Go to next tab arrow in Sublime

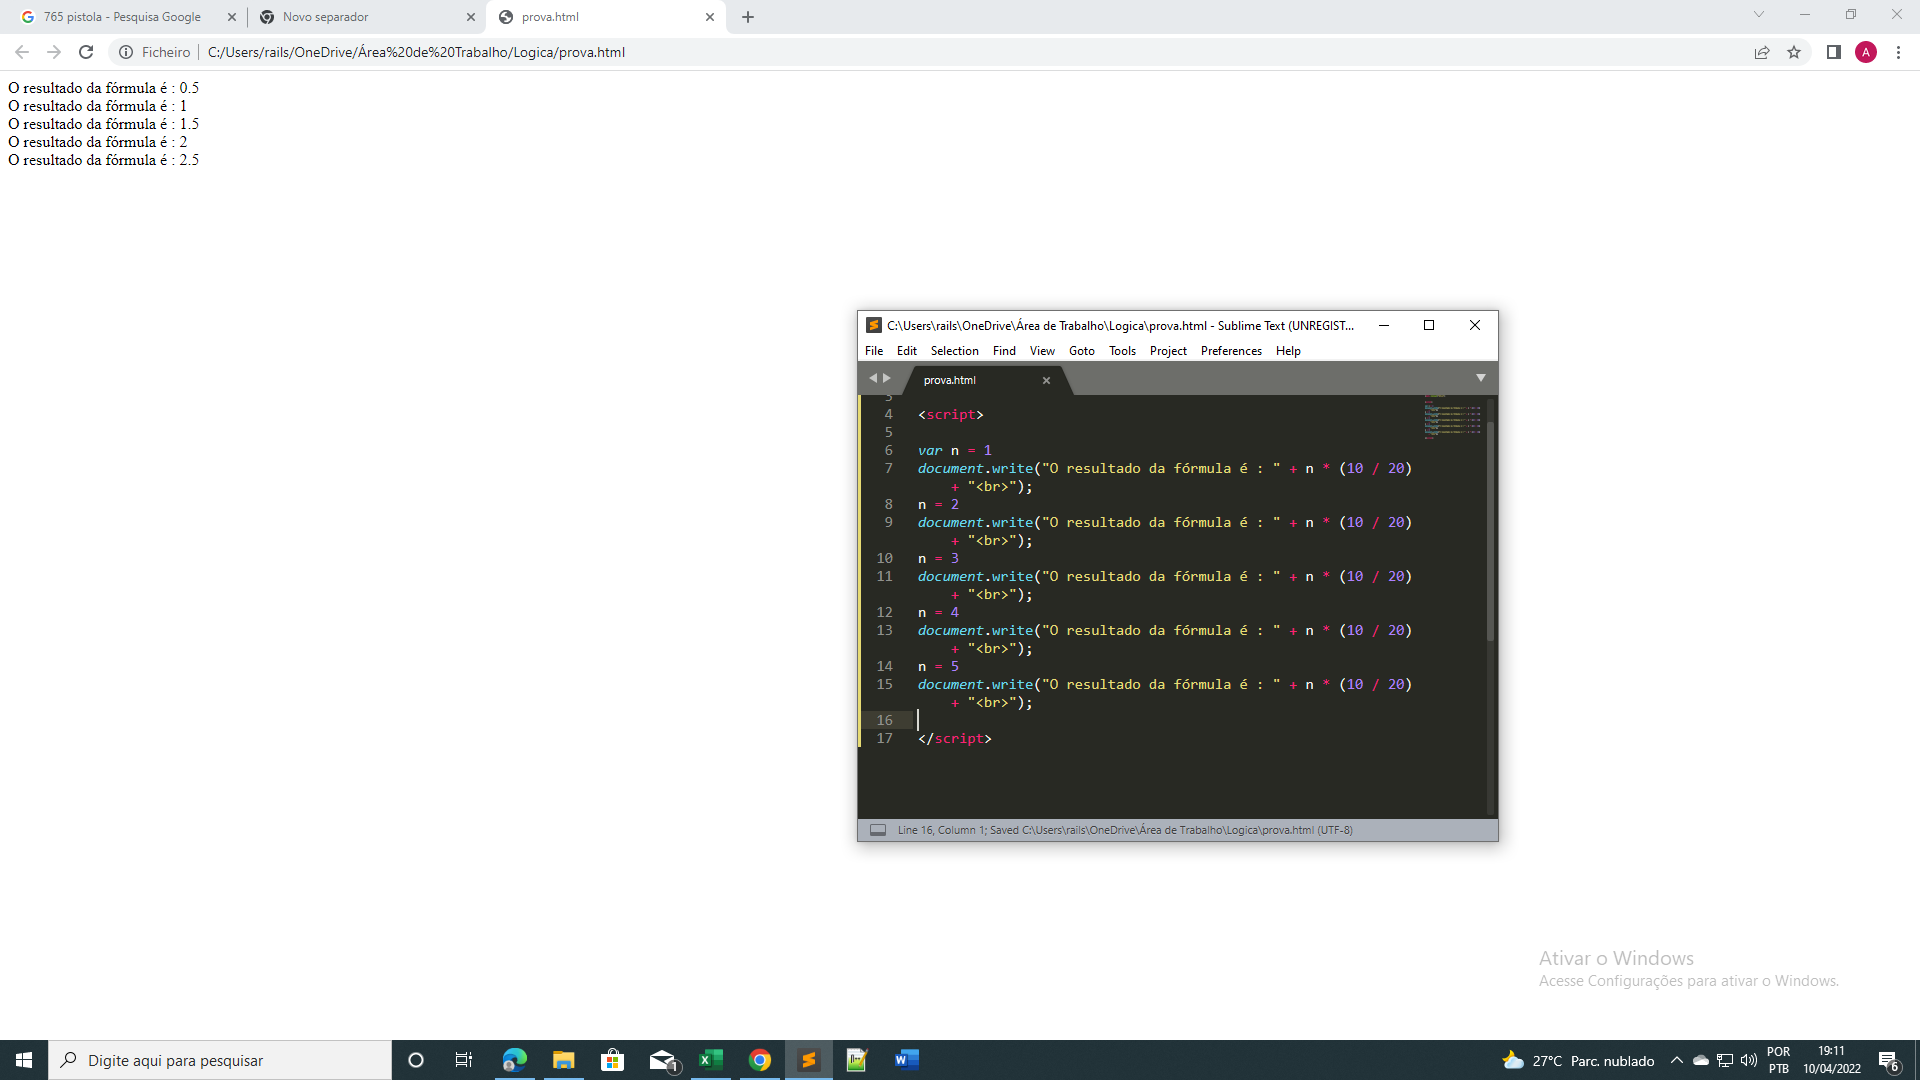pyautogui.click(x=887, y=378)
